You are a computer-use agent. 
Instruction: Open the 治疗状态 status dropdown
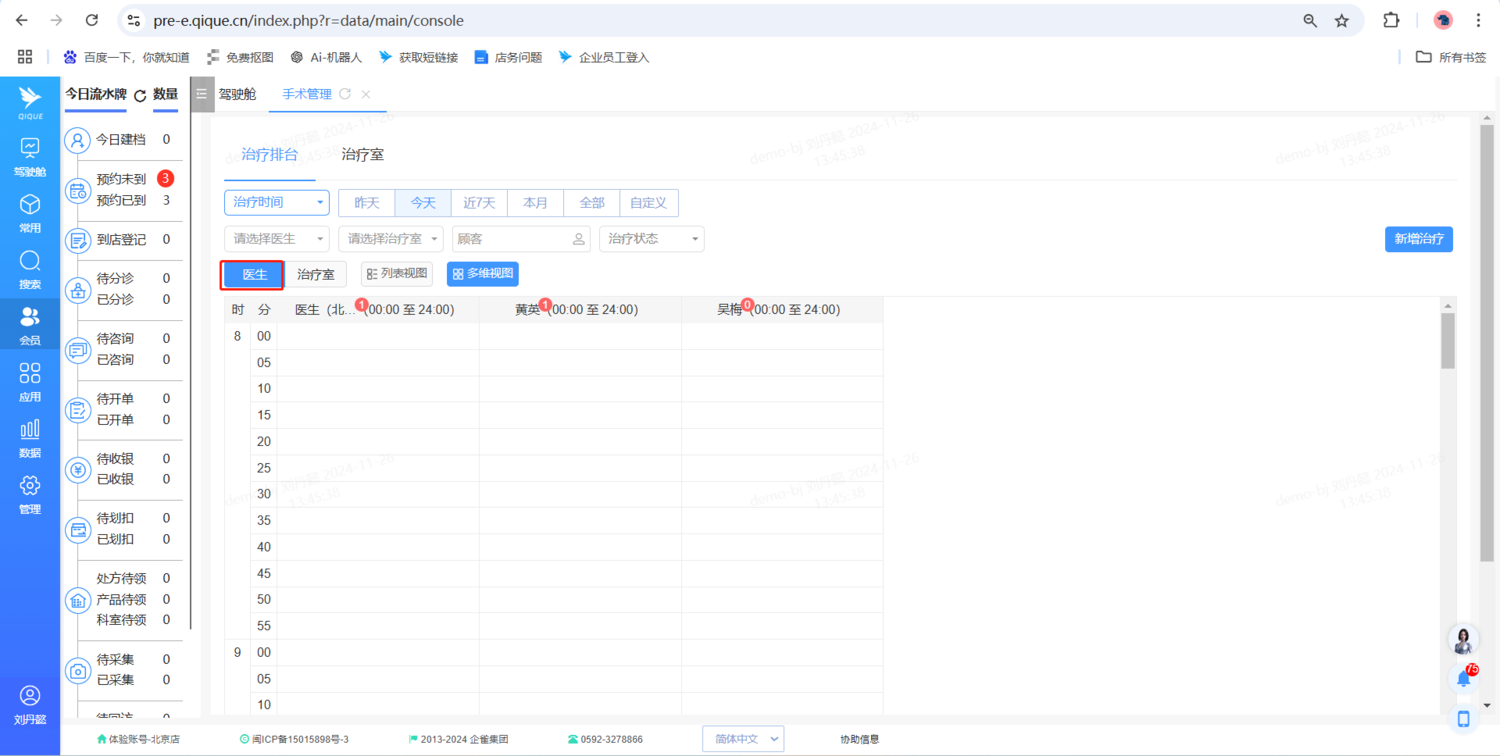tap(651, 239)
